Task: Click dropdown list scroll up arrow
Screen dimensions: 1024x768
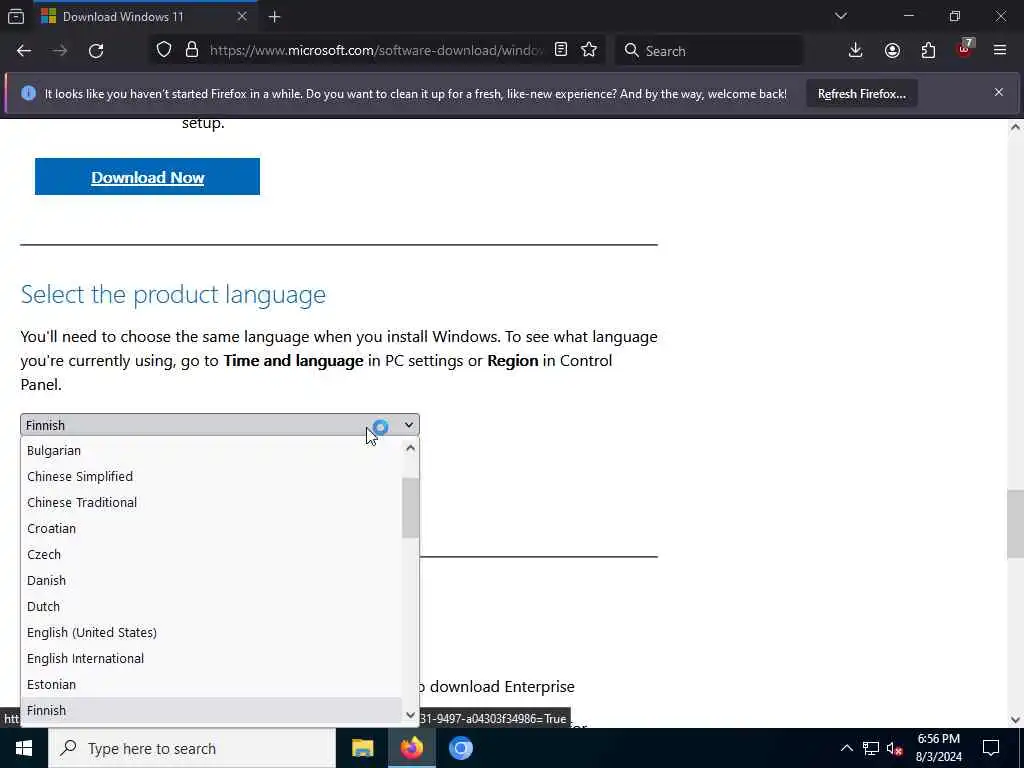Action: [x=410, y=448]
